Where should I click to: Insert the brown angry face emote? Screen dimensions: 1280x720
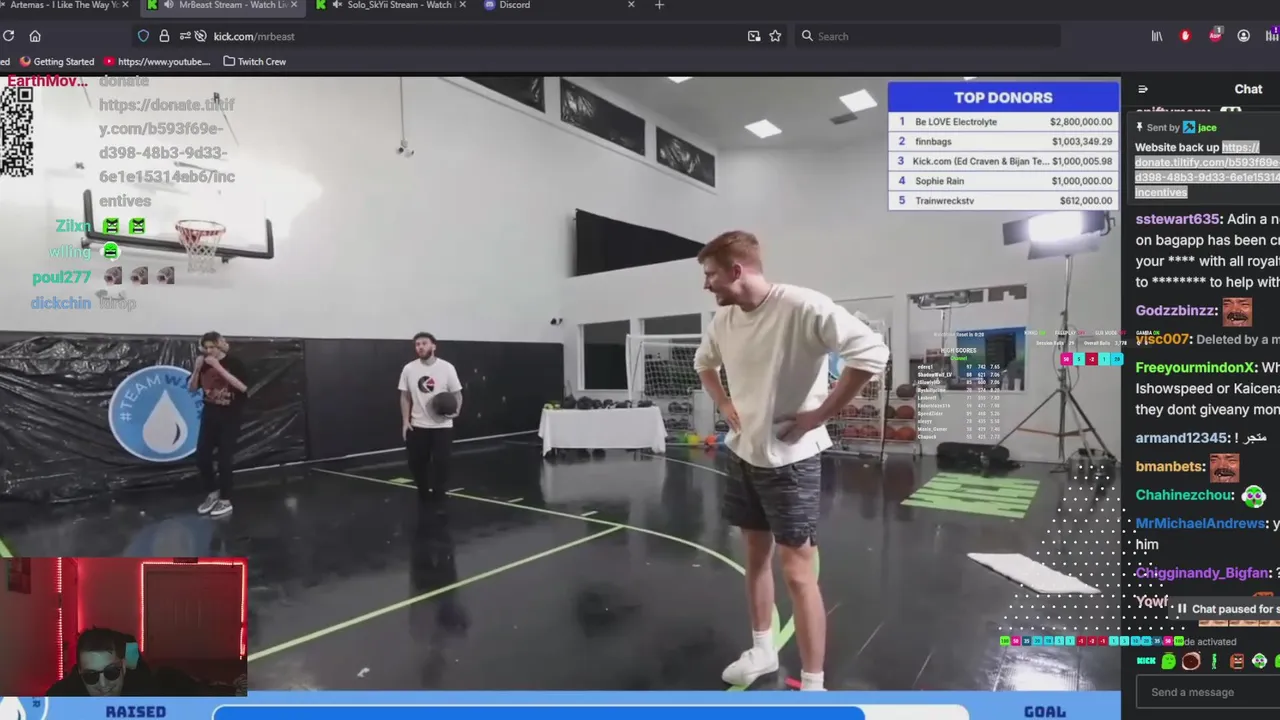coord(1237,661)
